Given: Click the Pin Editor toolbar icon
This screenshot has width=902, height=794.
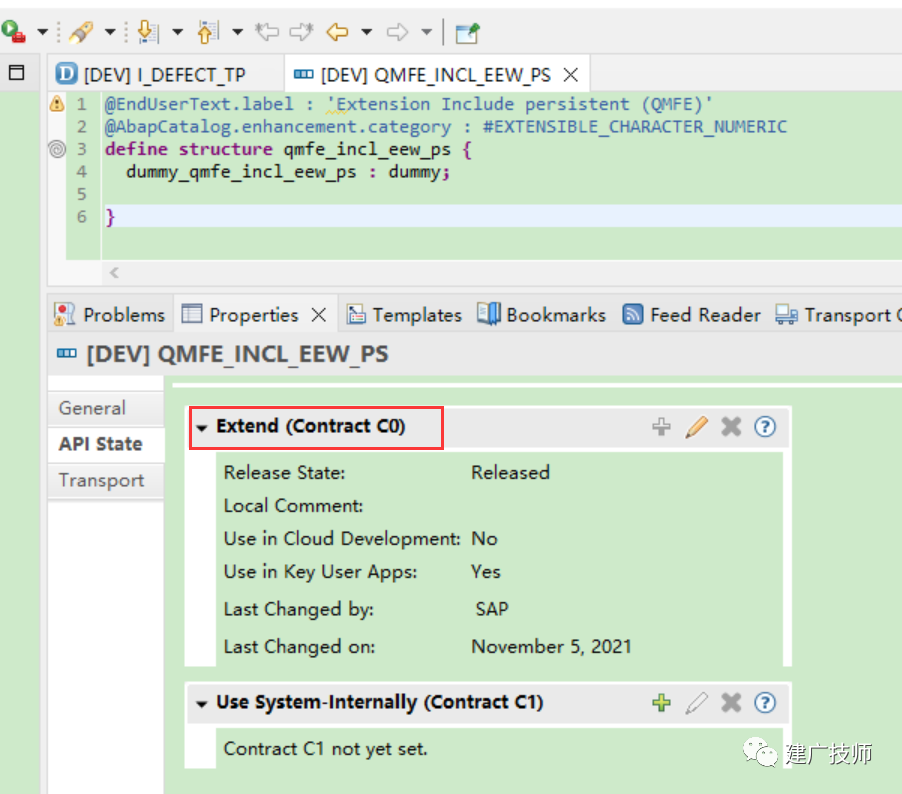Looking at the screenshot, I should 467,33.
